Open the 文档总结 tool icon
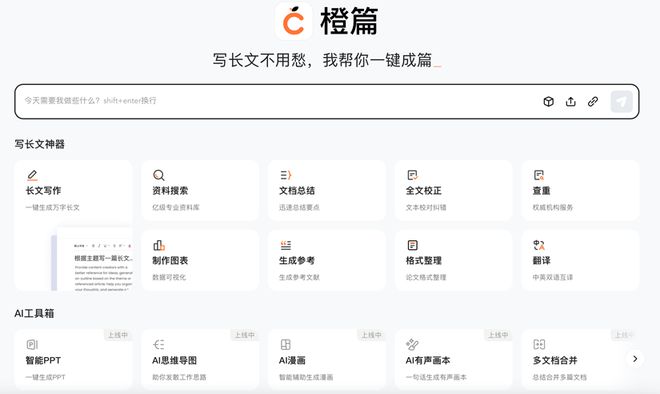The width and height of the screenshot is (660, 394). coord(285,175)
